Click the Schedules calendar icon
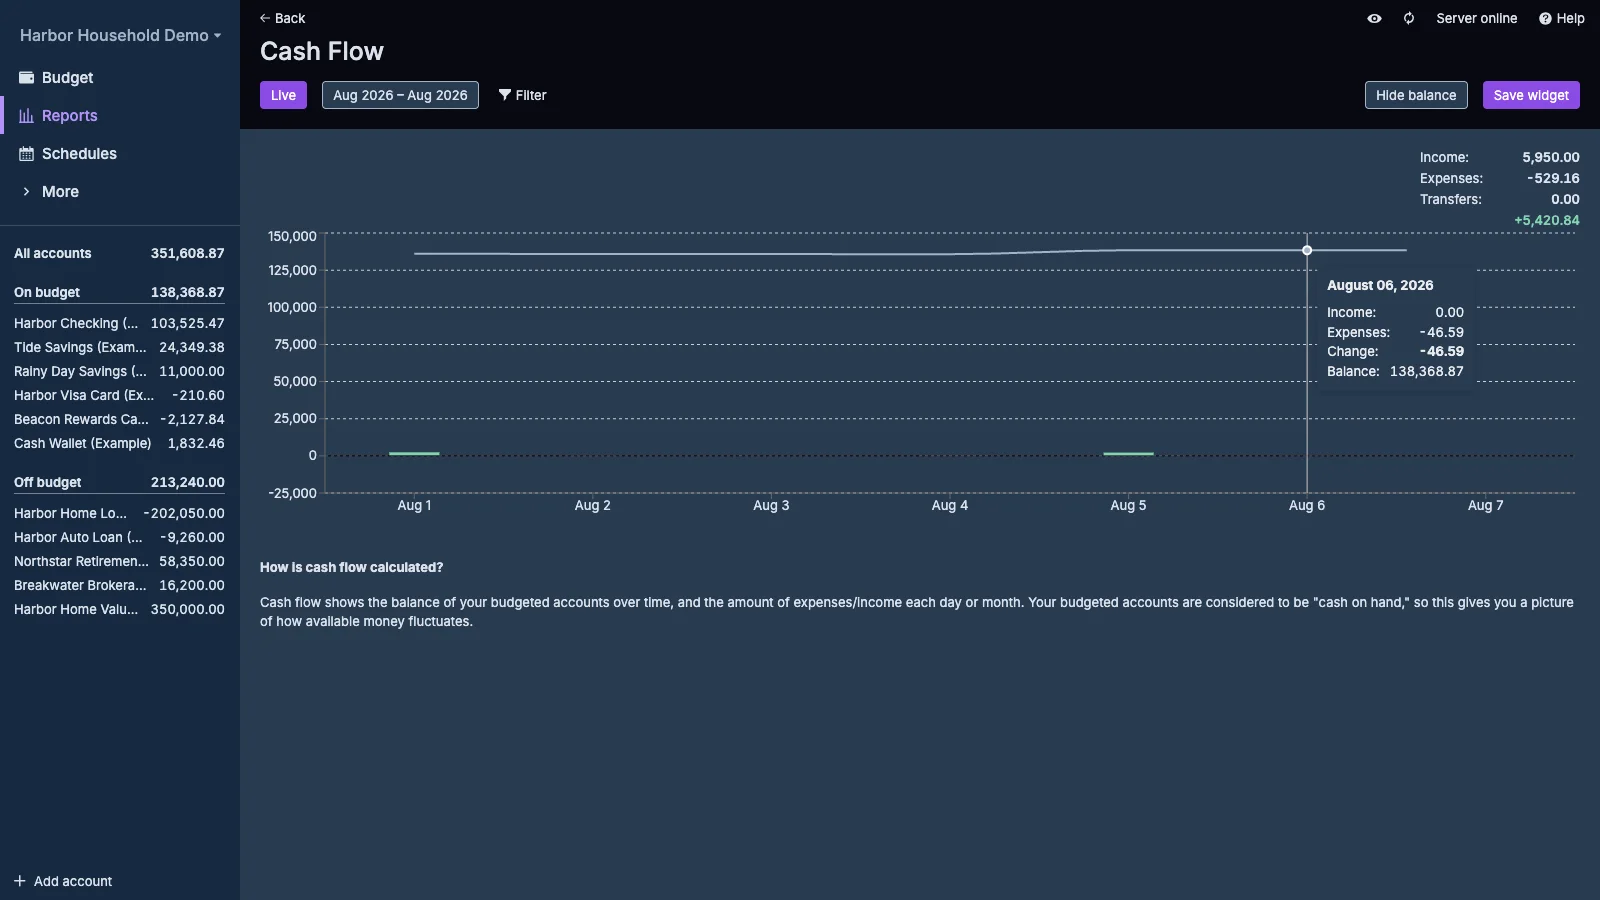1600x900 pixels. (x=27, y=154)
